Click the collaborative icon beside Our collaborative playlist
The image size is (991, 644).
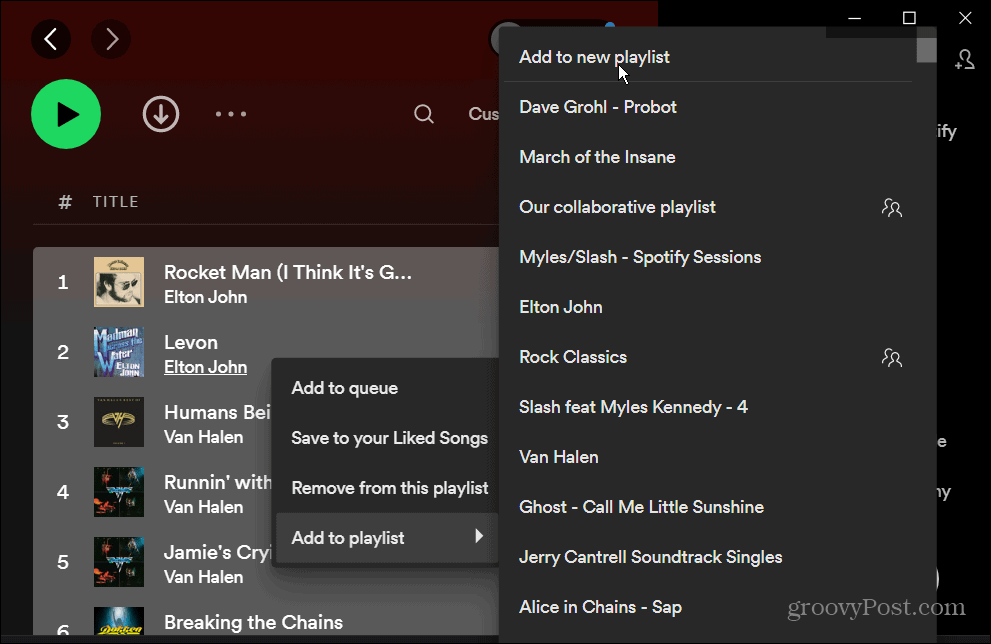pyautogui.click(x=892, y=207)
